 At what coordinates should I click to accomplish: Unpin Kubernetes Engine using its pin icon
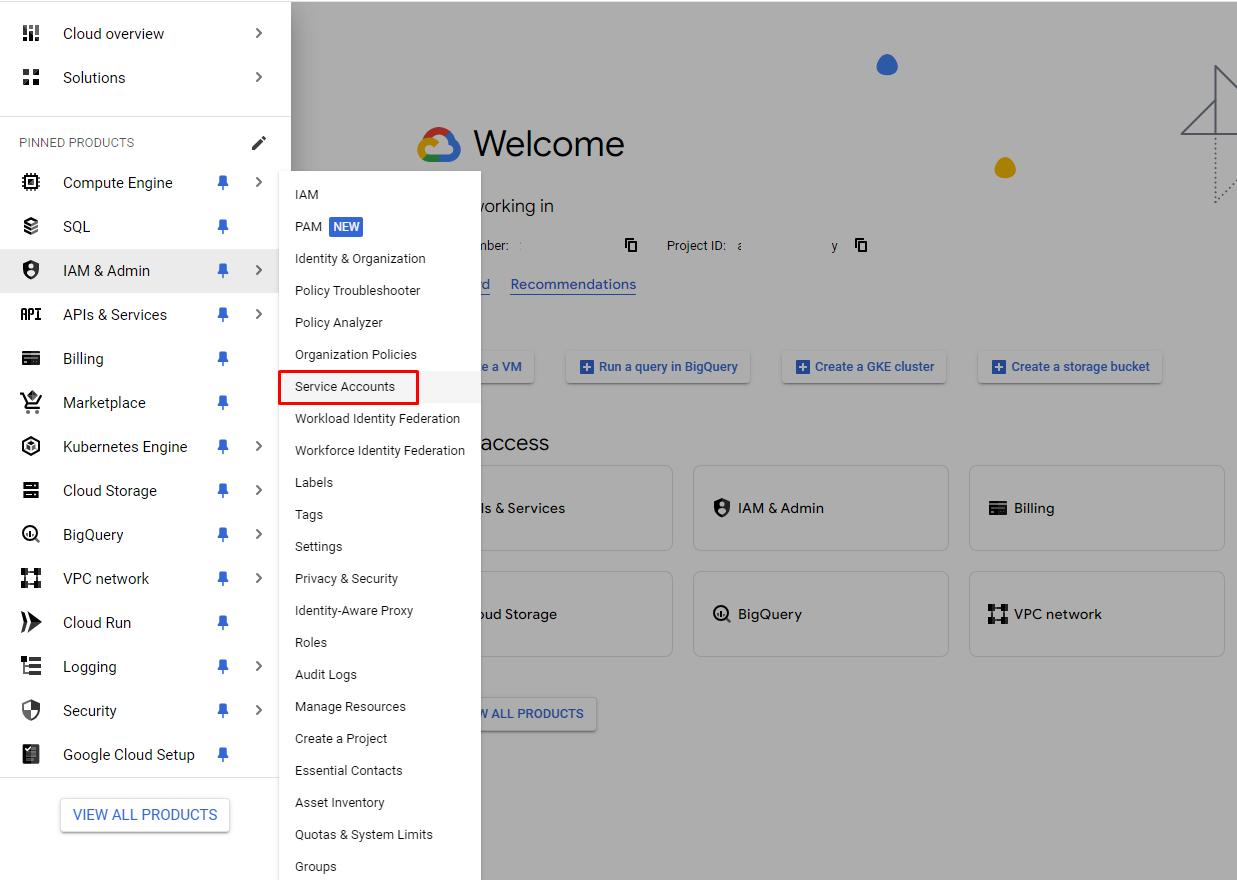coord(223,446)
